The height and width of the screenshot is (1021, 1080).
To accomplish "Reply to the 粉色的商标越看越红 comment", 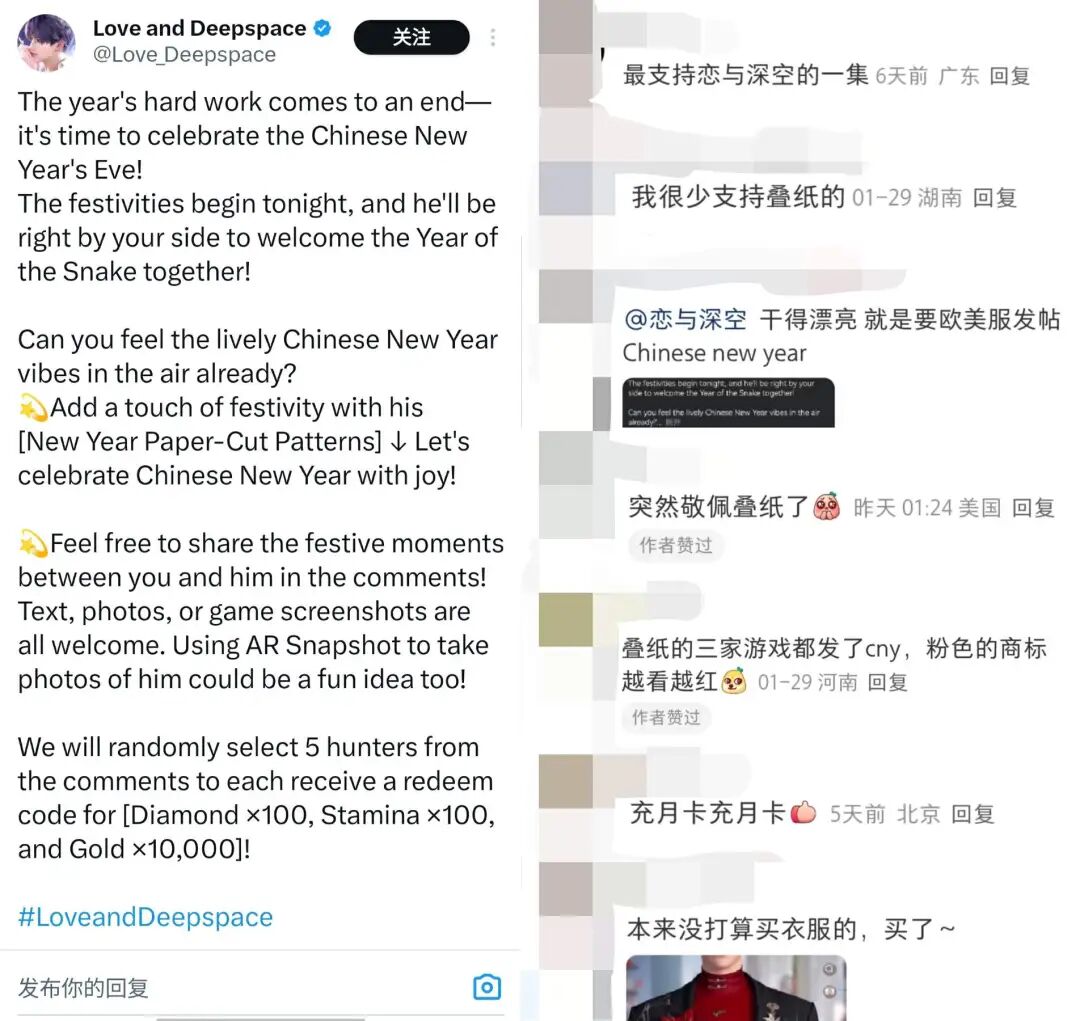I will (887, 682).
